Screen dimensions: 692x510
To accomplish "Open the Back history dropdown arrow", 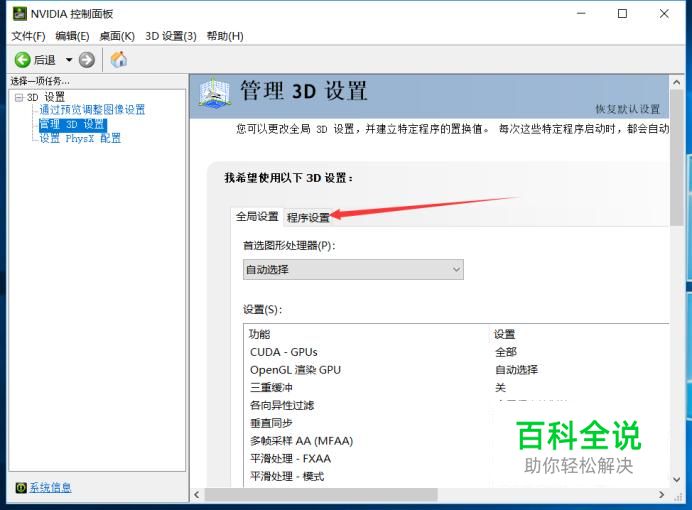I will [69, 60].
